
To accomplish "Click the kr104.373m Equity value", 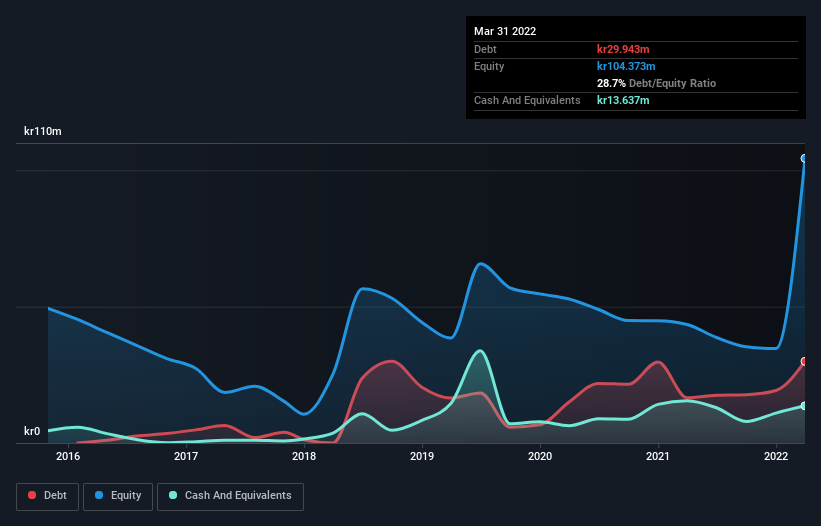I will 626,66.
